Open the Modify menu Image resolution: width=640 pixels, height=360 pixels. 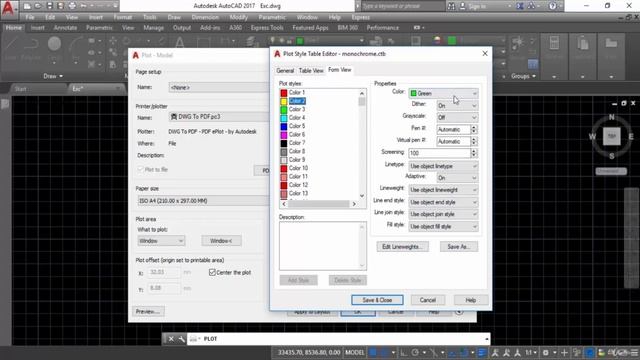238,17
